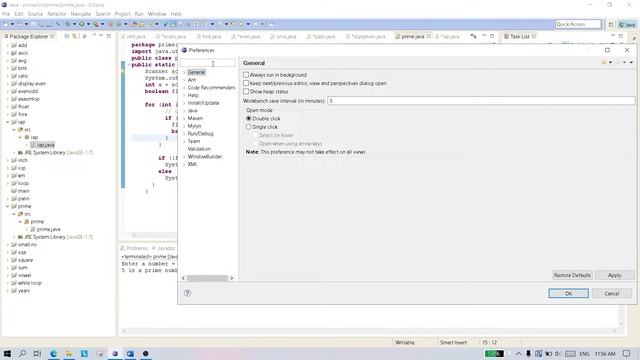Viewport: 640px width, 360px height.
Task: Open the Refactor menu
Action: 57,14
